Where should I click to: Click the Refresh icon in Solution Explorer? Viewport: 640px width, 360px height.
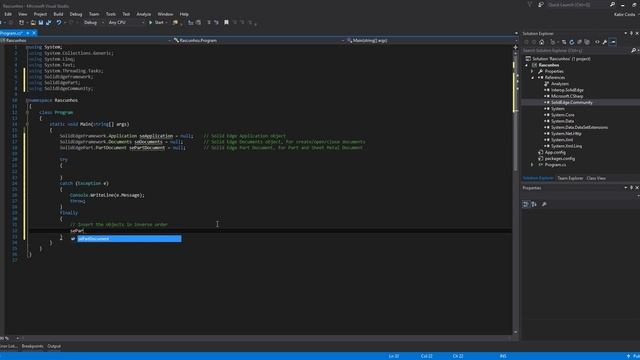571,42
